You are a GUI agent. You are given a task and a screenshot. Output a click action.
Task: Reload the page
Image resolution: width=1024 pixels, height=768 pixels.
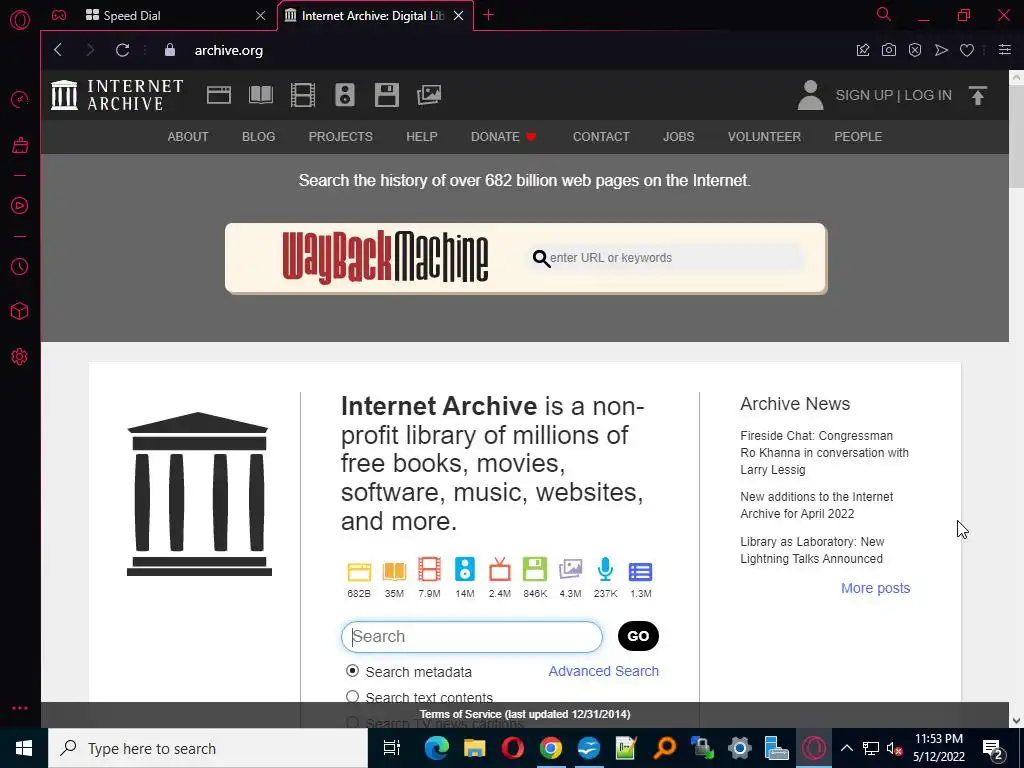[x=122, y=50]
